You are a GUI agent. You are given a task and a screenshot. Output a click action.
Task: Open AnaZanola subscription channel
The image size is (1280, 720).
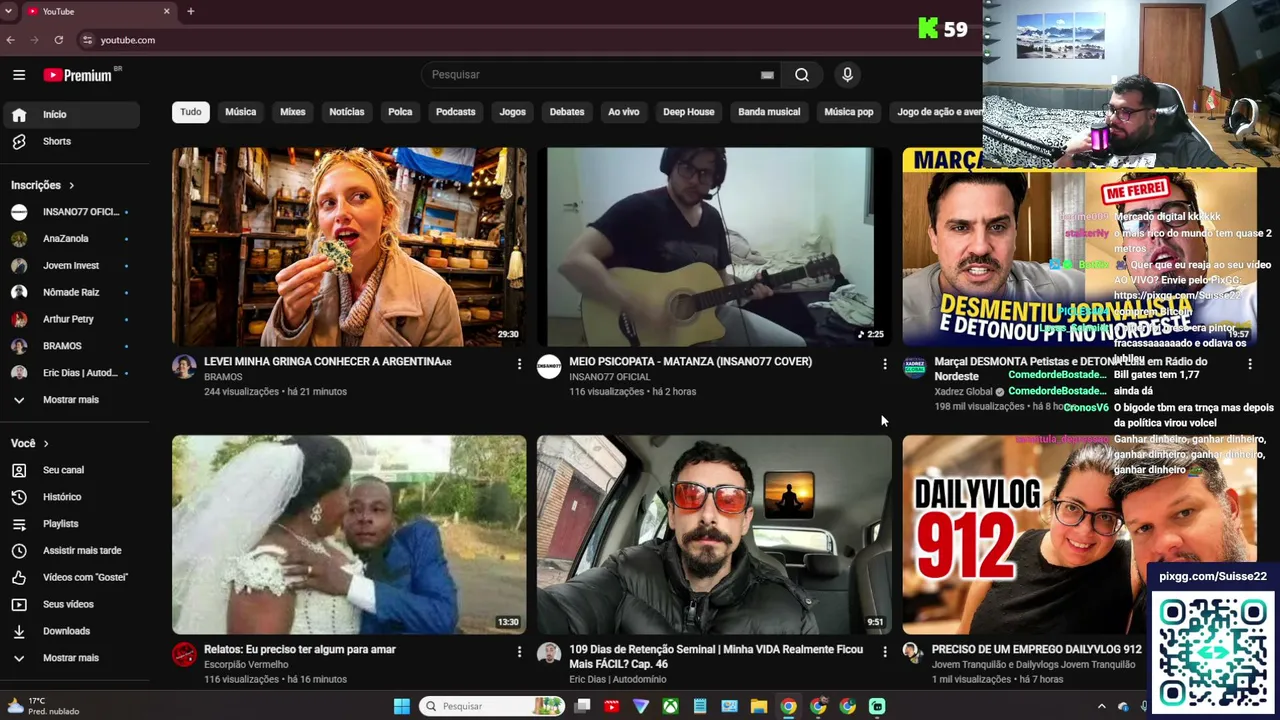pyautogui.click(x=70, y=239)
